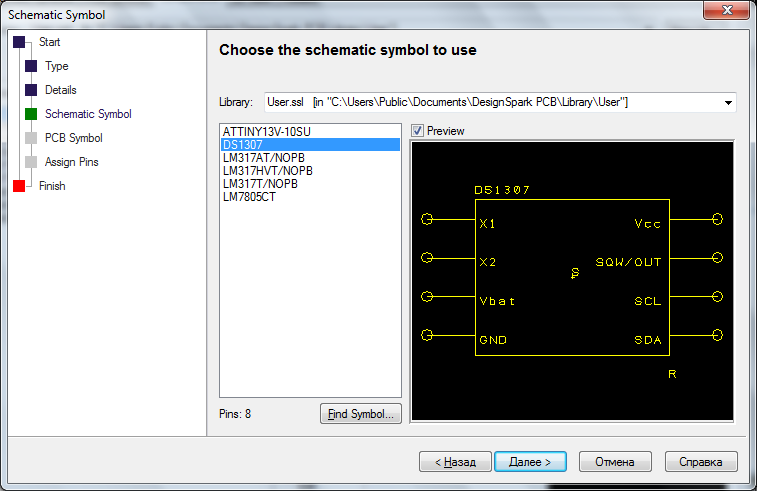The image size is (757, 491).
Task: Go to the Type wizard step label
Action: click(x=56, y=66)
